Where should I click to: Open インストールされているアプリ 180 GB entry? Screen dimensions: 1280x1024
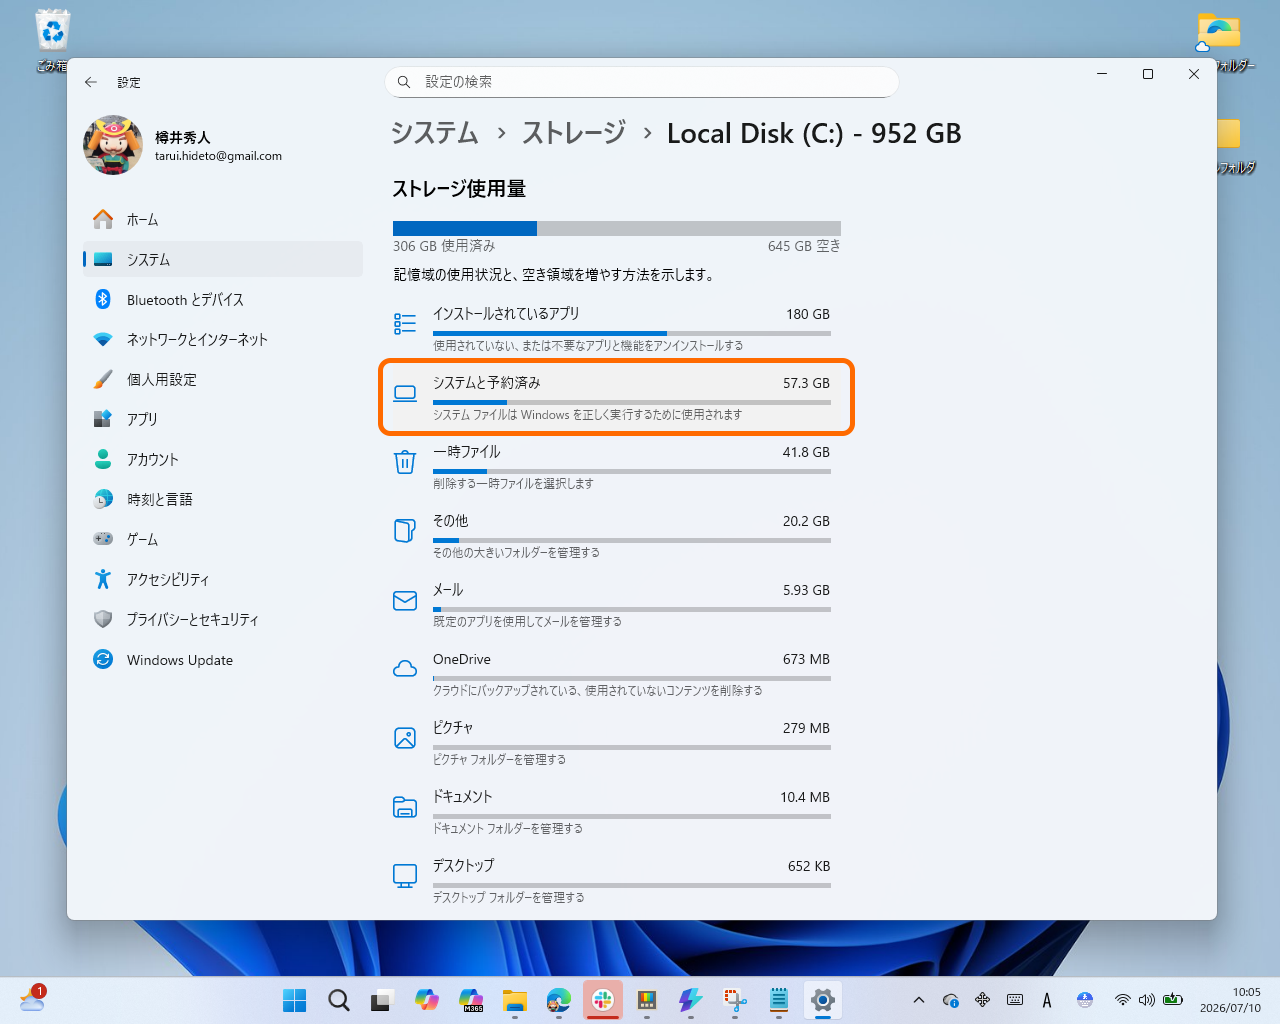tap(616, 328)
